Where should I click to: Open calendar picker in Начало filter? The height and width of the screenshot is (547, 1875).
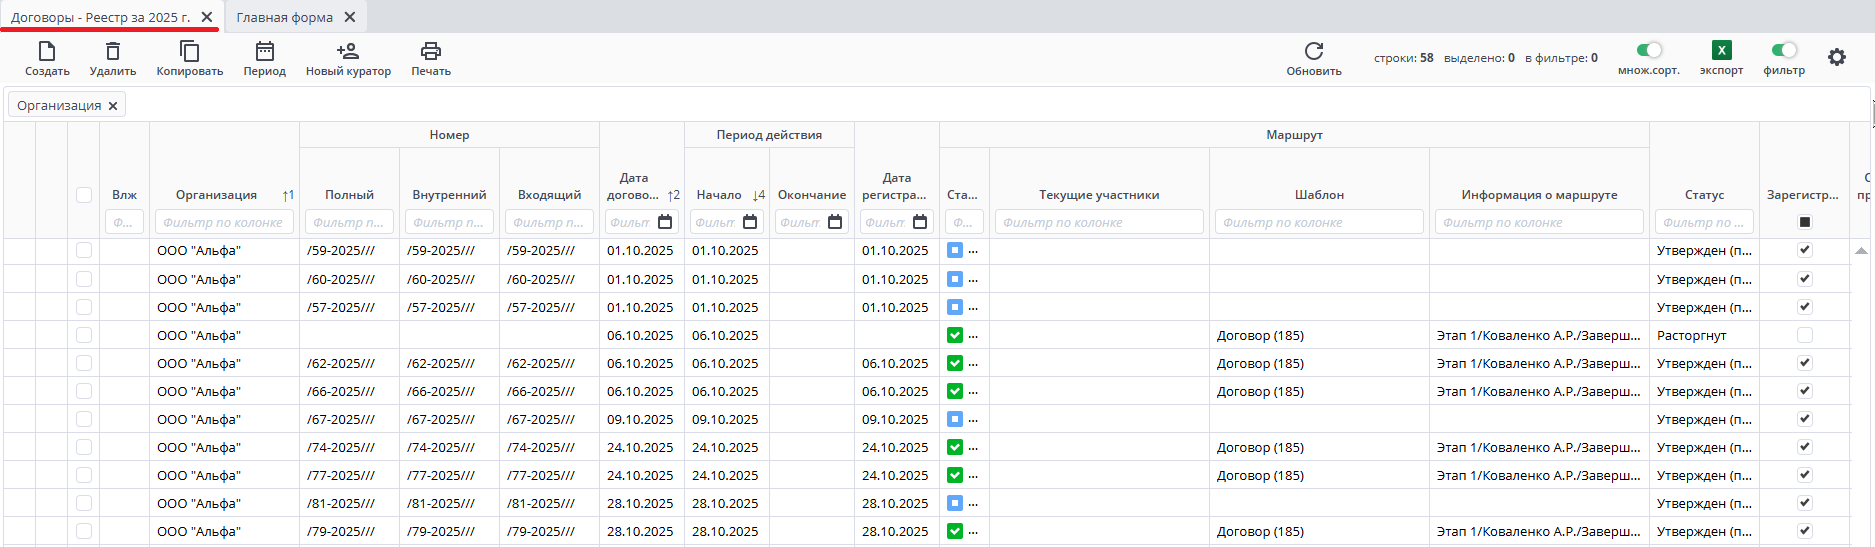pos(750,222)
